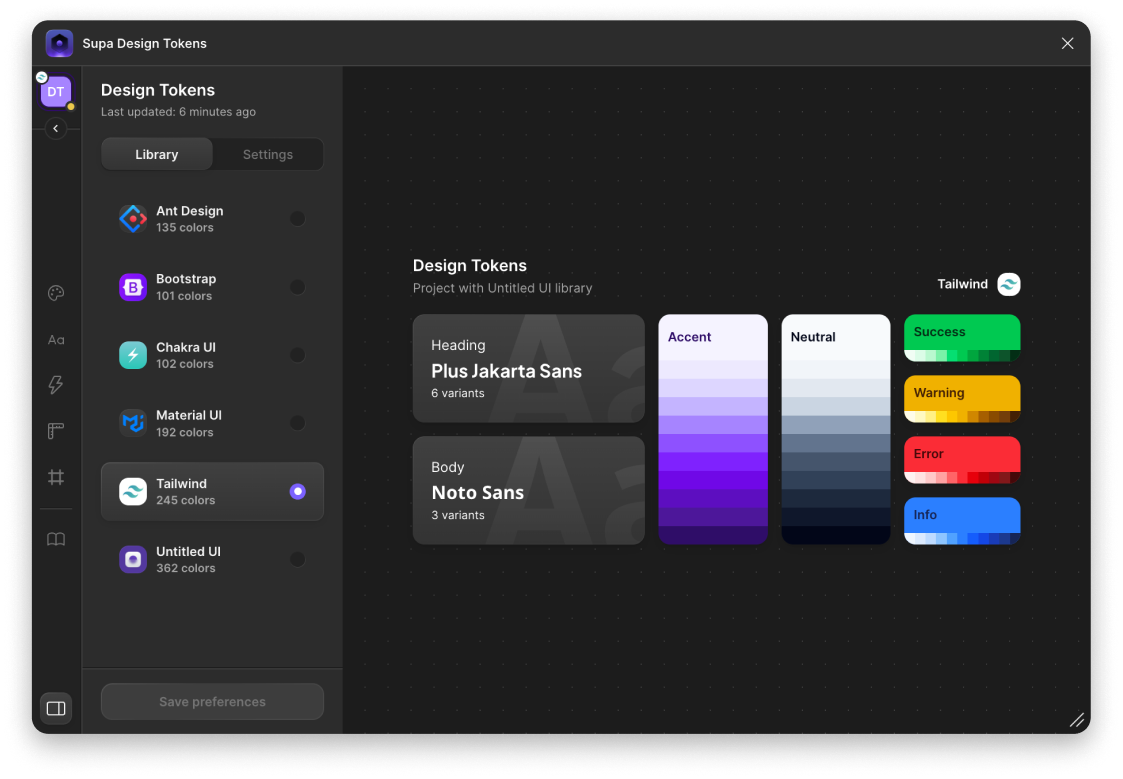Open the Heading Plus Jakarta Sans card
The image size is (1123, 779).
tap(529, 368)
